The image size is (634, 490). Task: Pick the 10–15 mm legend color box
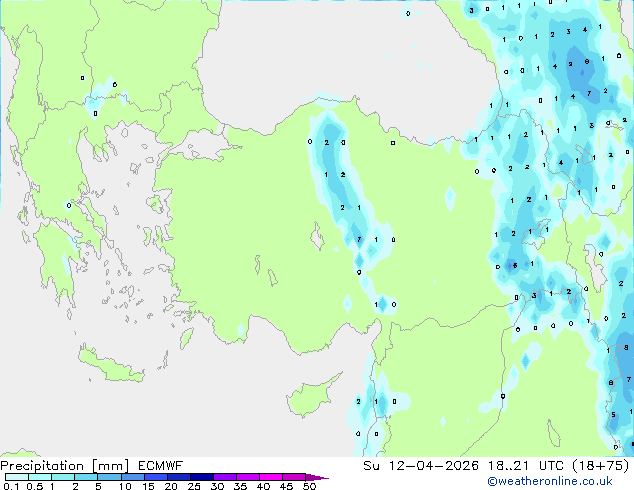point(132,477)
